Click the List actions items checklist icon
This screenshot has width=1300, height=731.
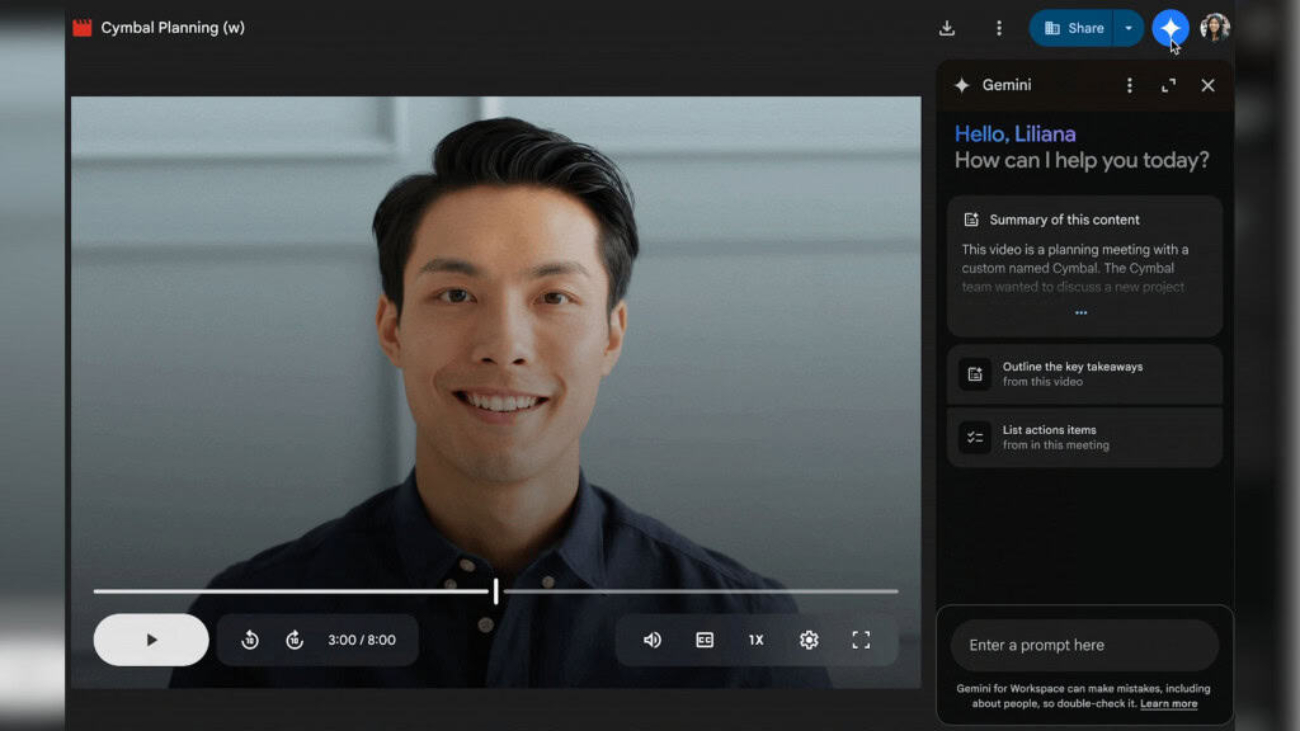(x=975, y=437)
